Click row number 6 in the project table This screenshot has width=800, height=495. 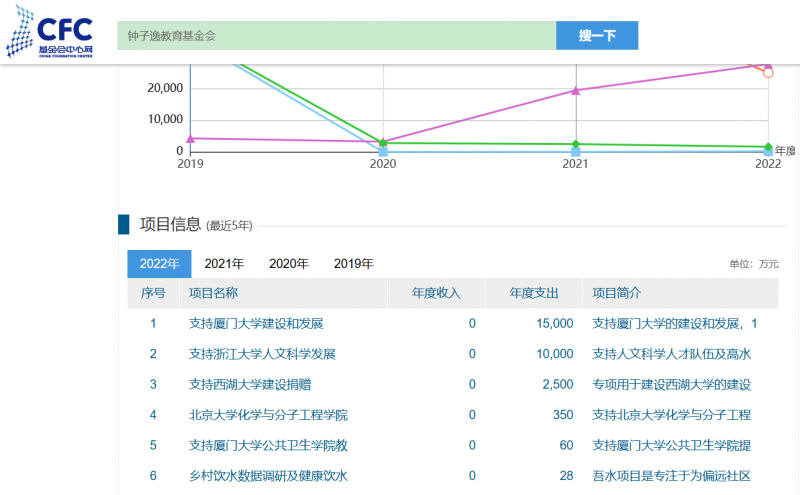[x=153, y=476]
